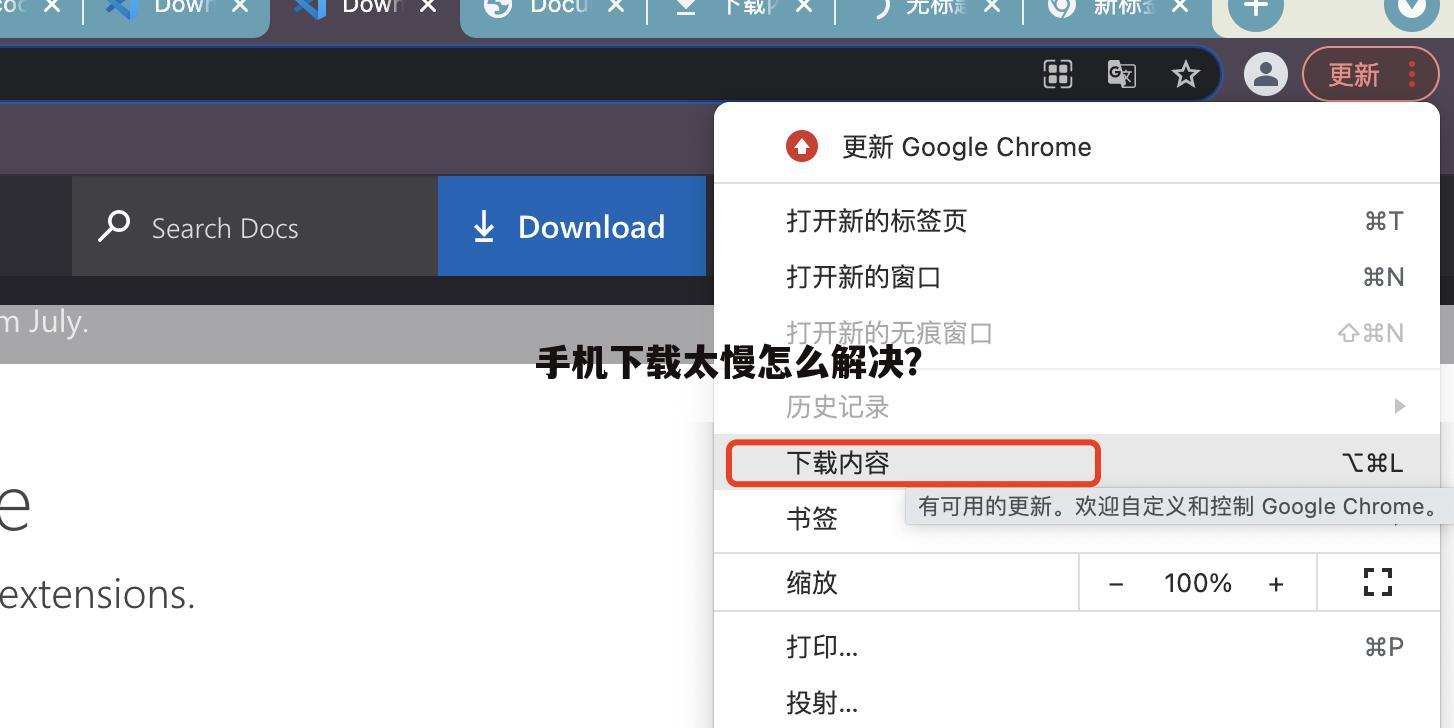Choose 打开新的窗口 from the menu

tap(1077, 277)
